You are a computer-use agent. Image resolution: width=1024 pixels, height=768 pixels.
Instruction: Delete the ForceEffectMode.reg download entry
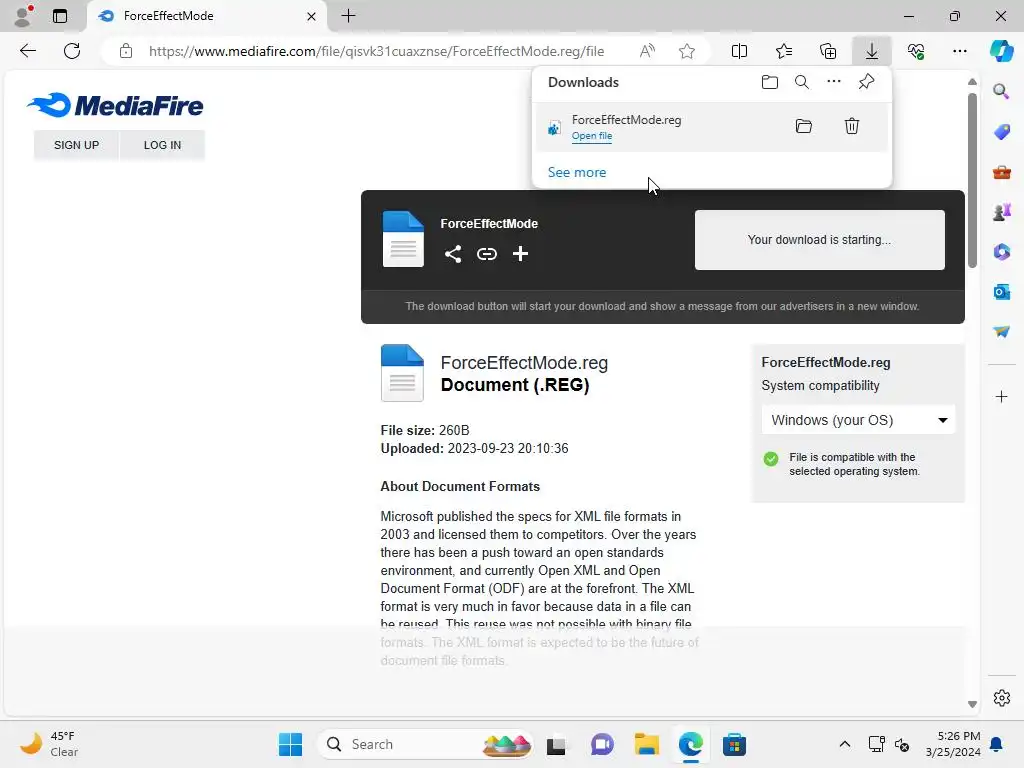[851, 126]
